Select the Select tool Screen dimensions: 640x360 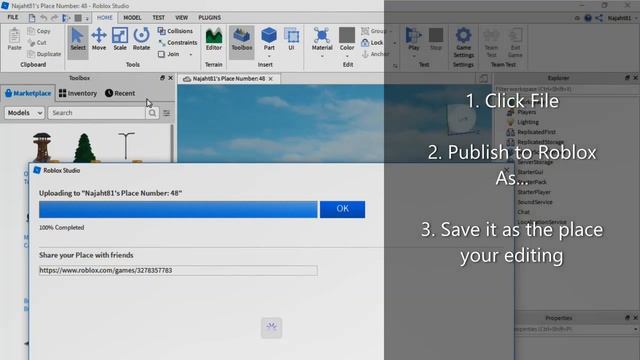tap(78, 40)
